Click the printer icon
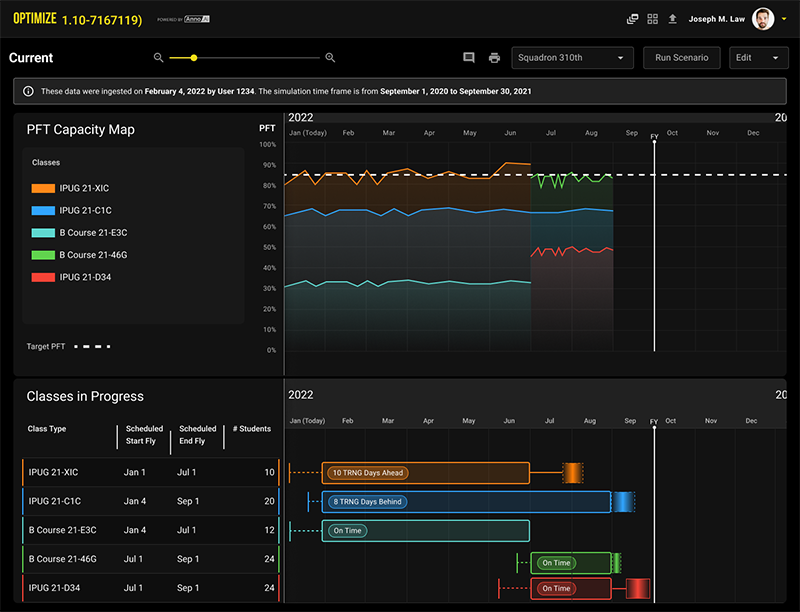The image size is (800, 612). pyautogui.click(x=494, y=58)
